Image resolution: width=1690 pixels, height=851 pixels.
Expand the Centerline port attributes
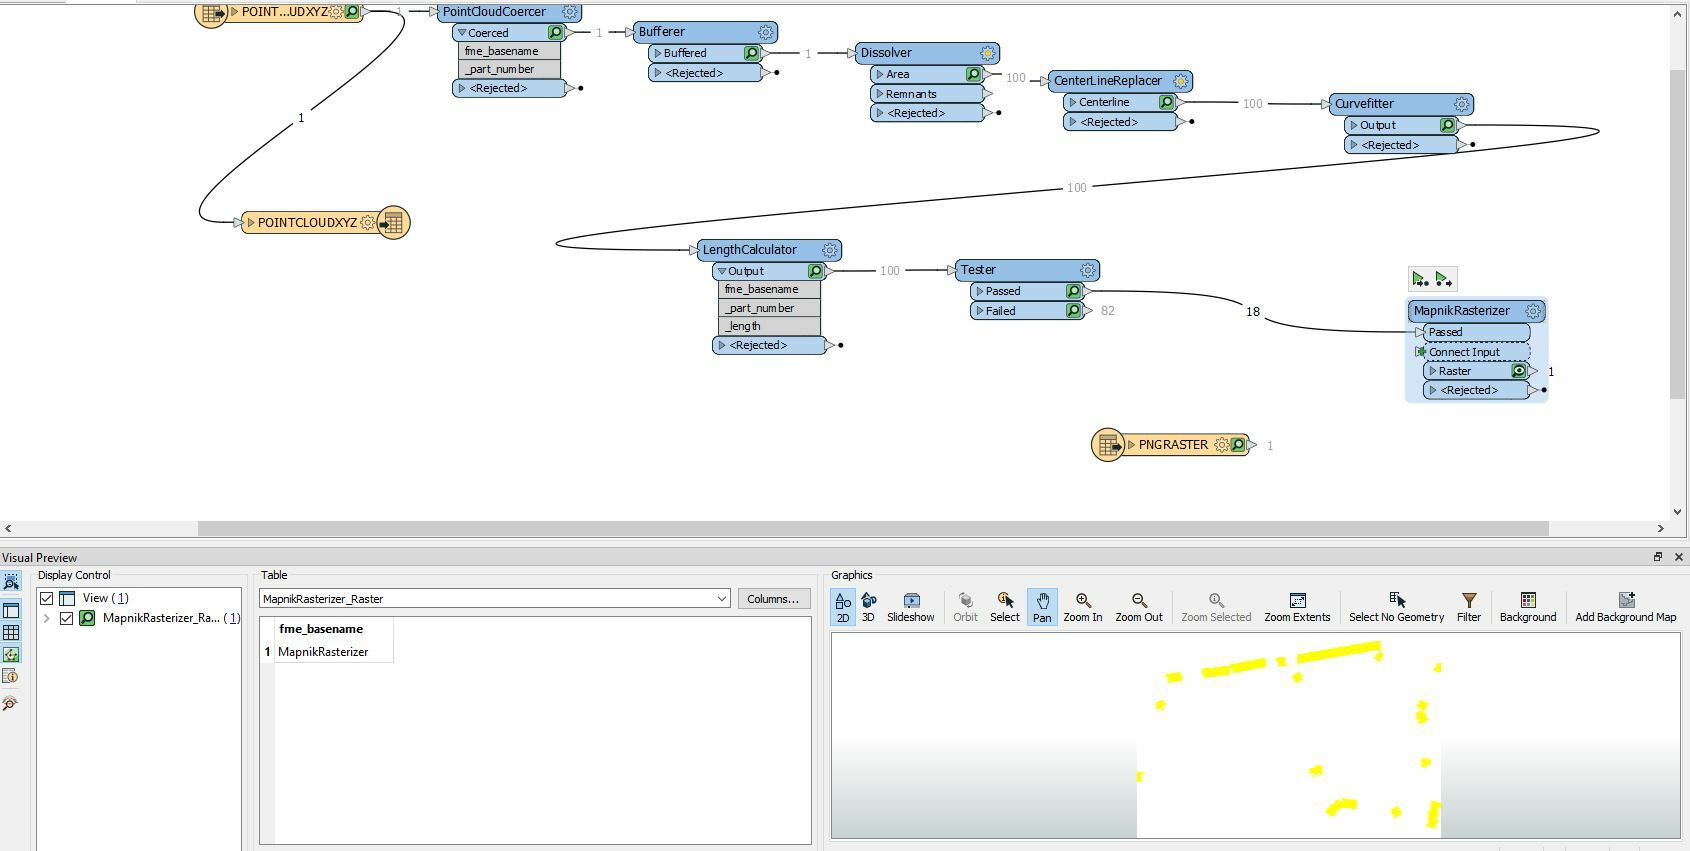(x=1072, y=102)
